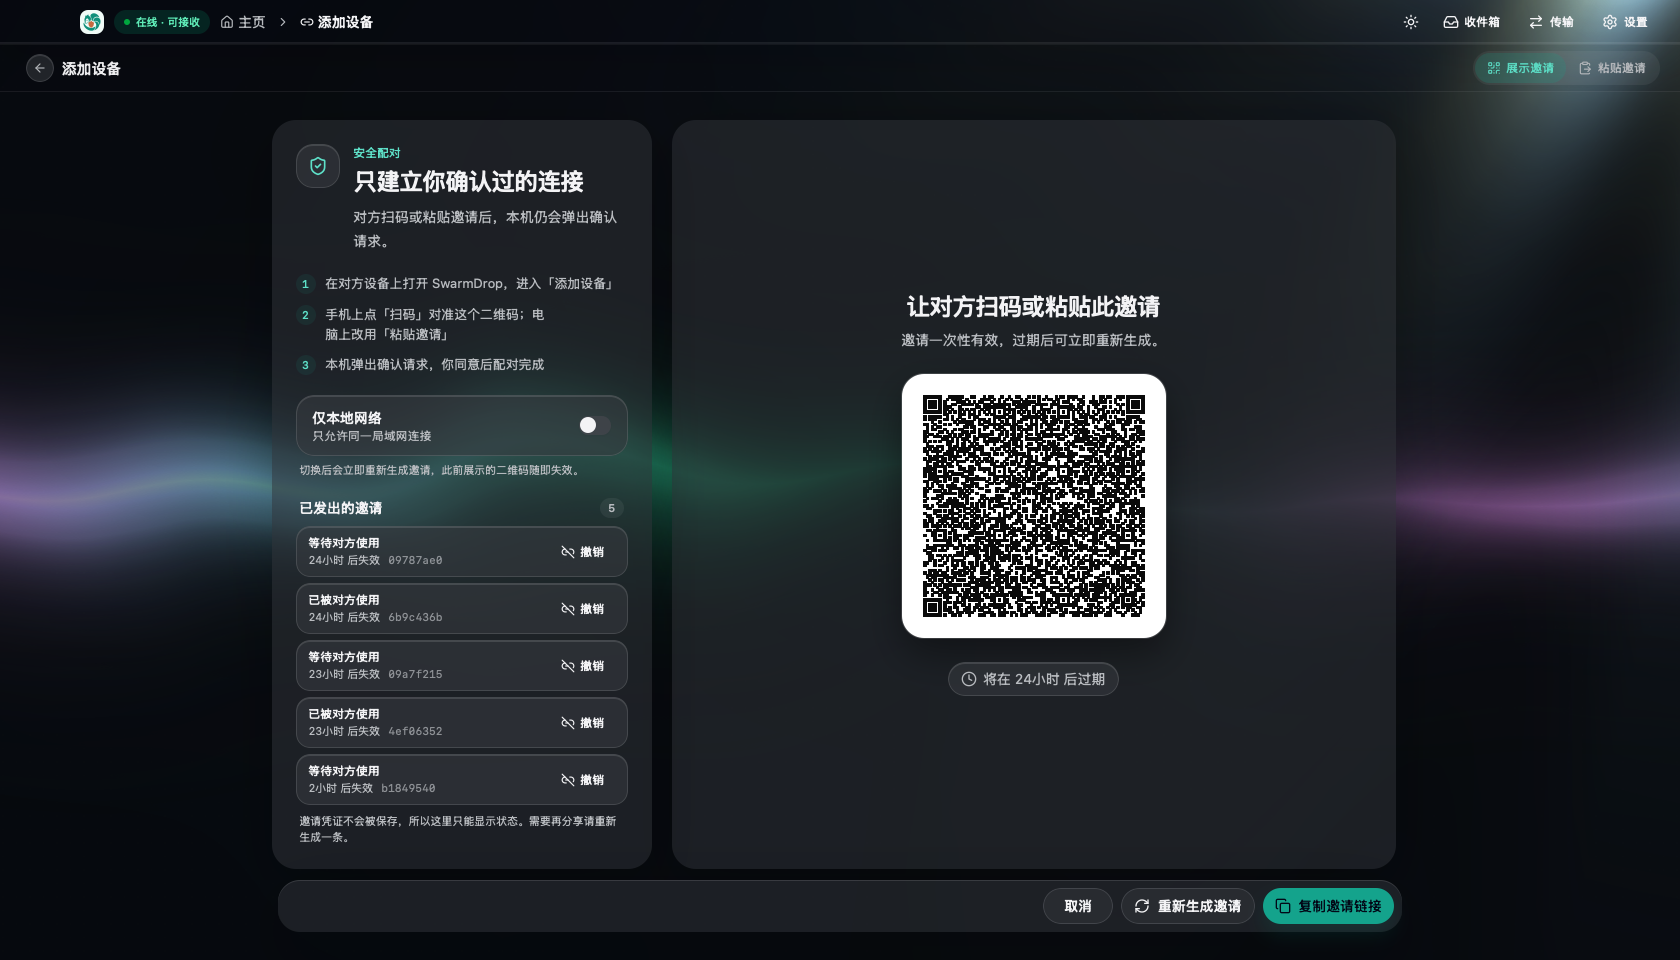Click the online status badge 在线·可接收
The width and height of the screenshot is (1680, 960).
pyautogui.click(x=162, y=22)
